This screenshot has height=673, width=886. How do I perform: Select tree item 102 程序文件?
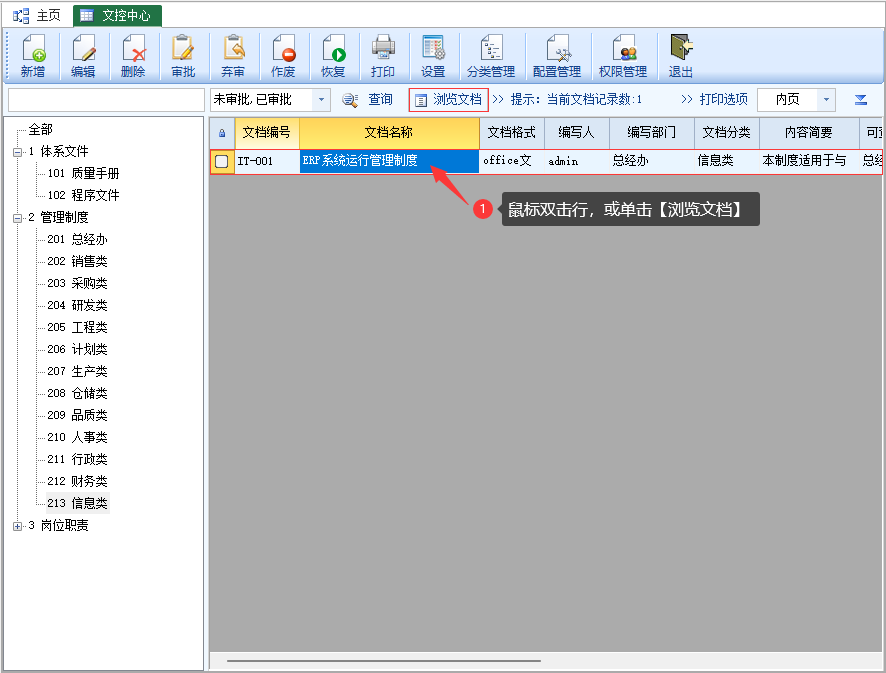[83, 196]
